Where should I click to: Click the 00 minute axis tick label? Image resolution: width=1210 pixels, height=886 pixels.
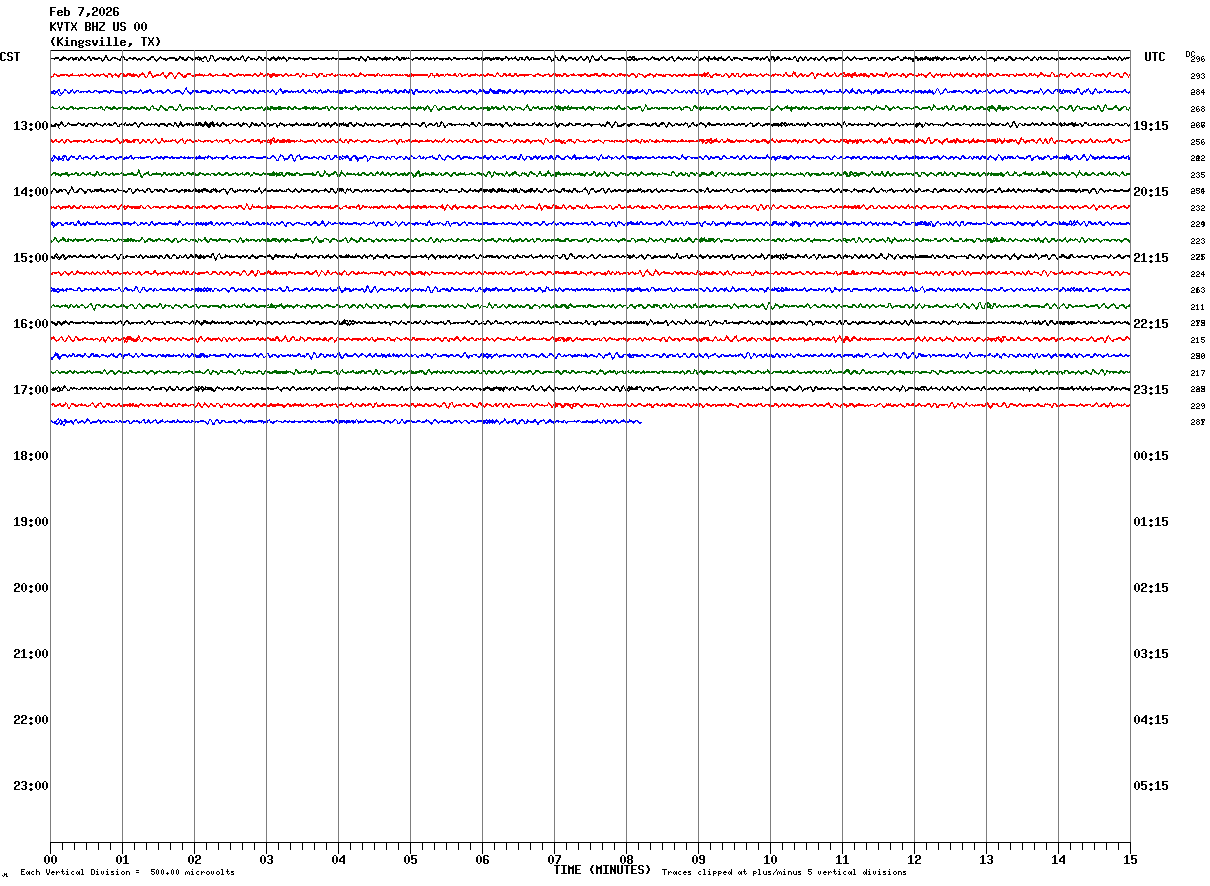tap(50, 859)
